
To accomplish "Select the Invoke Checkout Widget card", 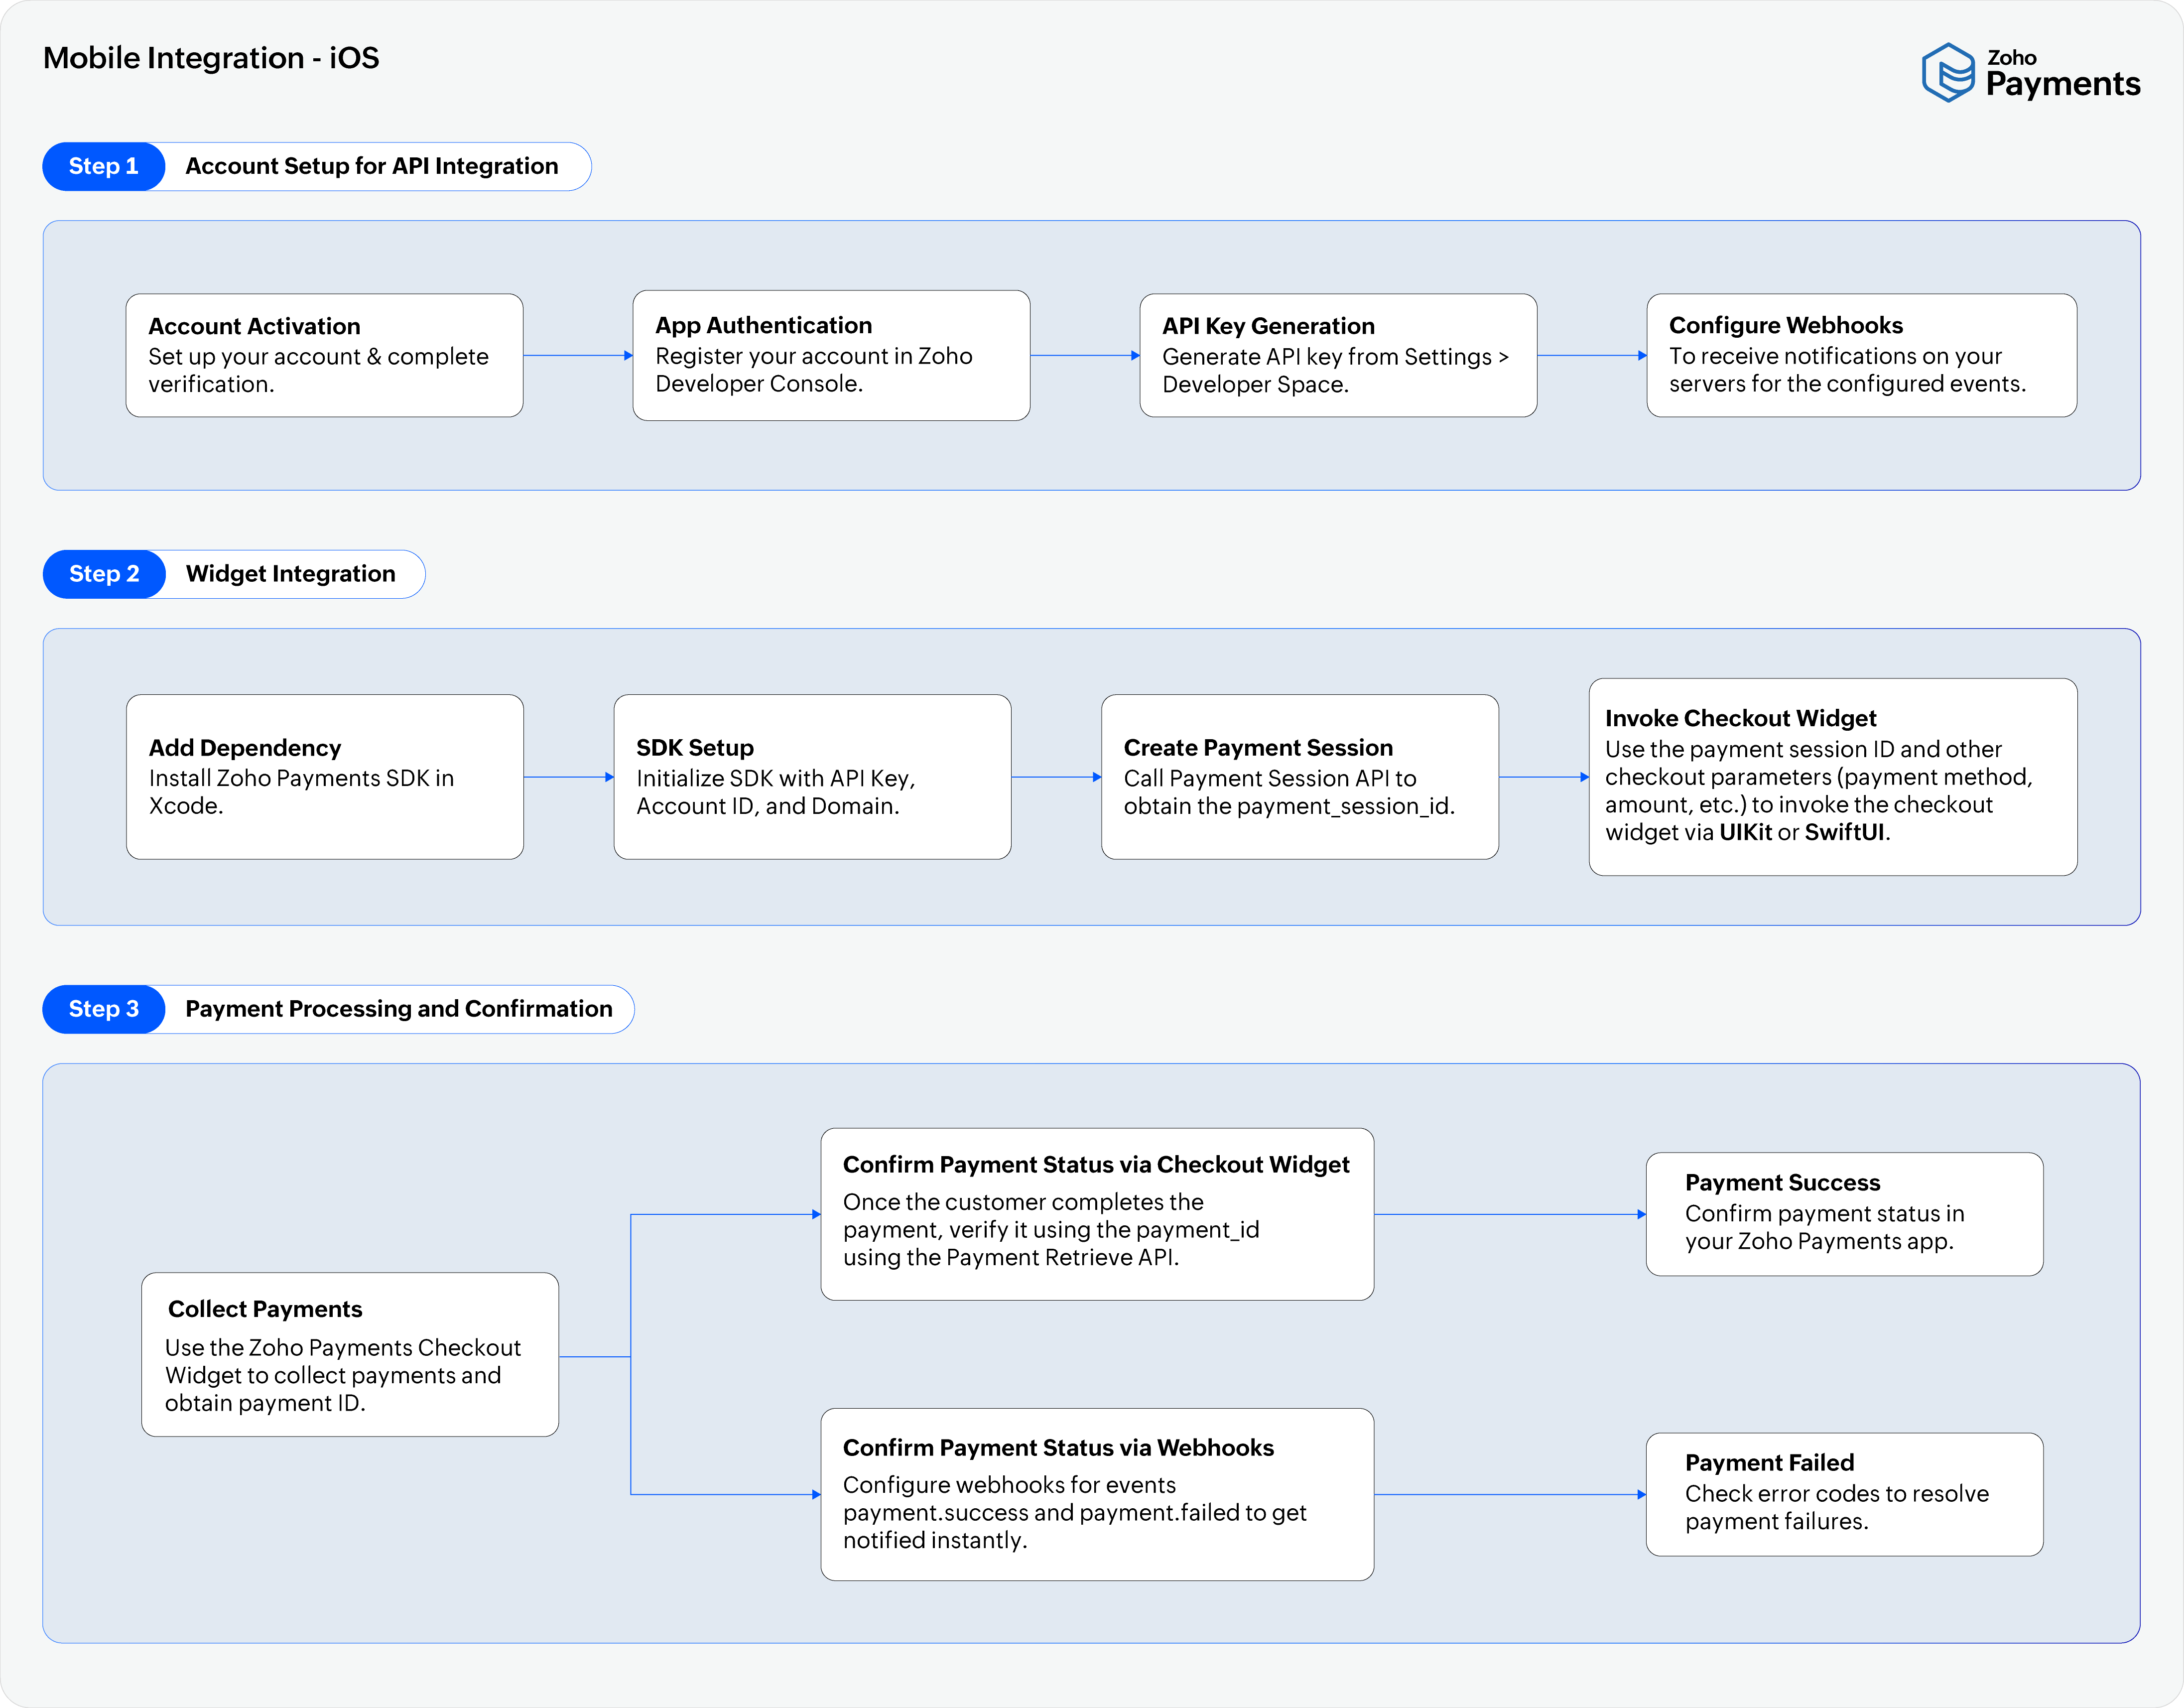I will click(1832, 777).
